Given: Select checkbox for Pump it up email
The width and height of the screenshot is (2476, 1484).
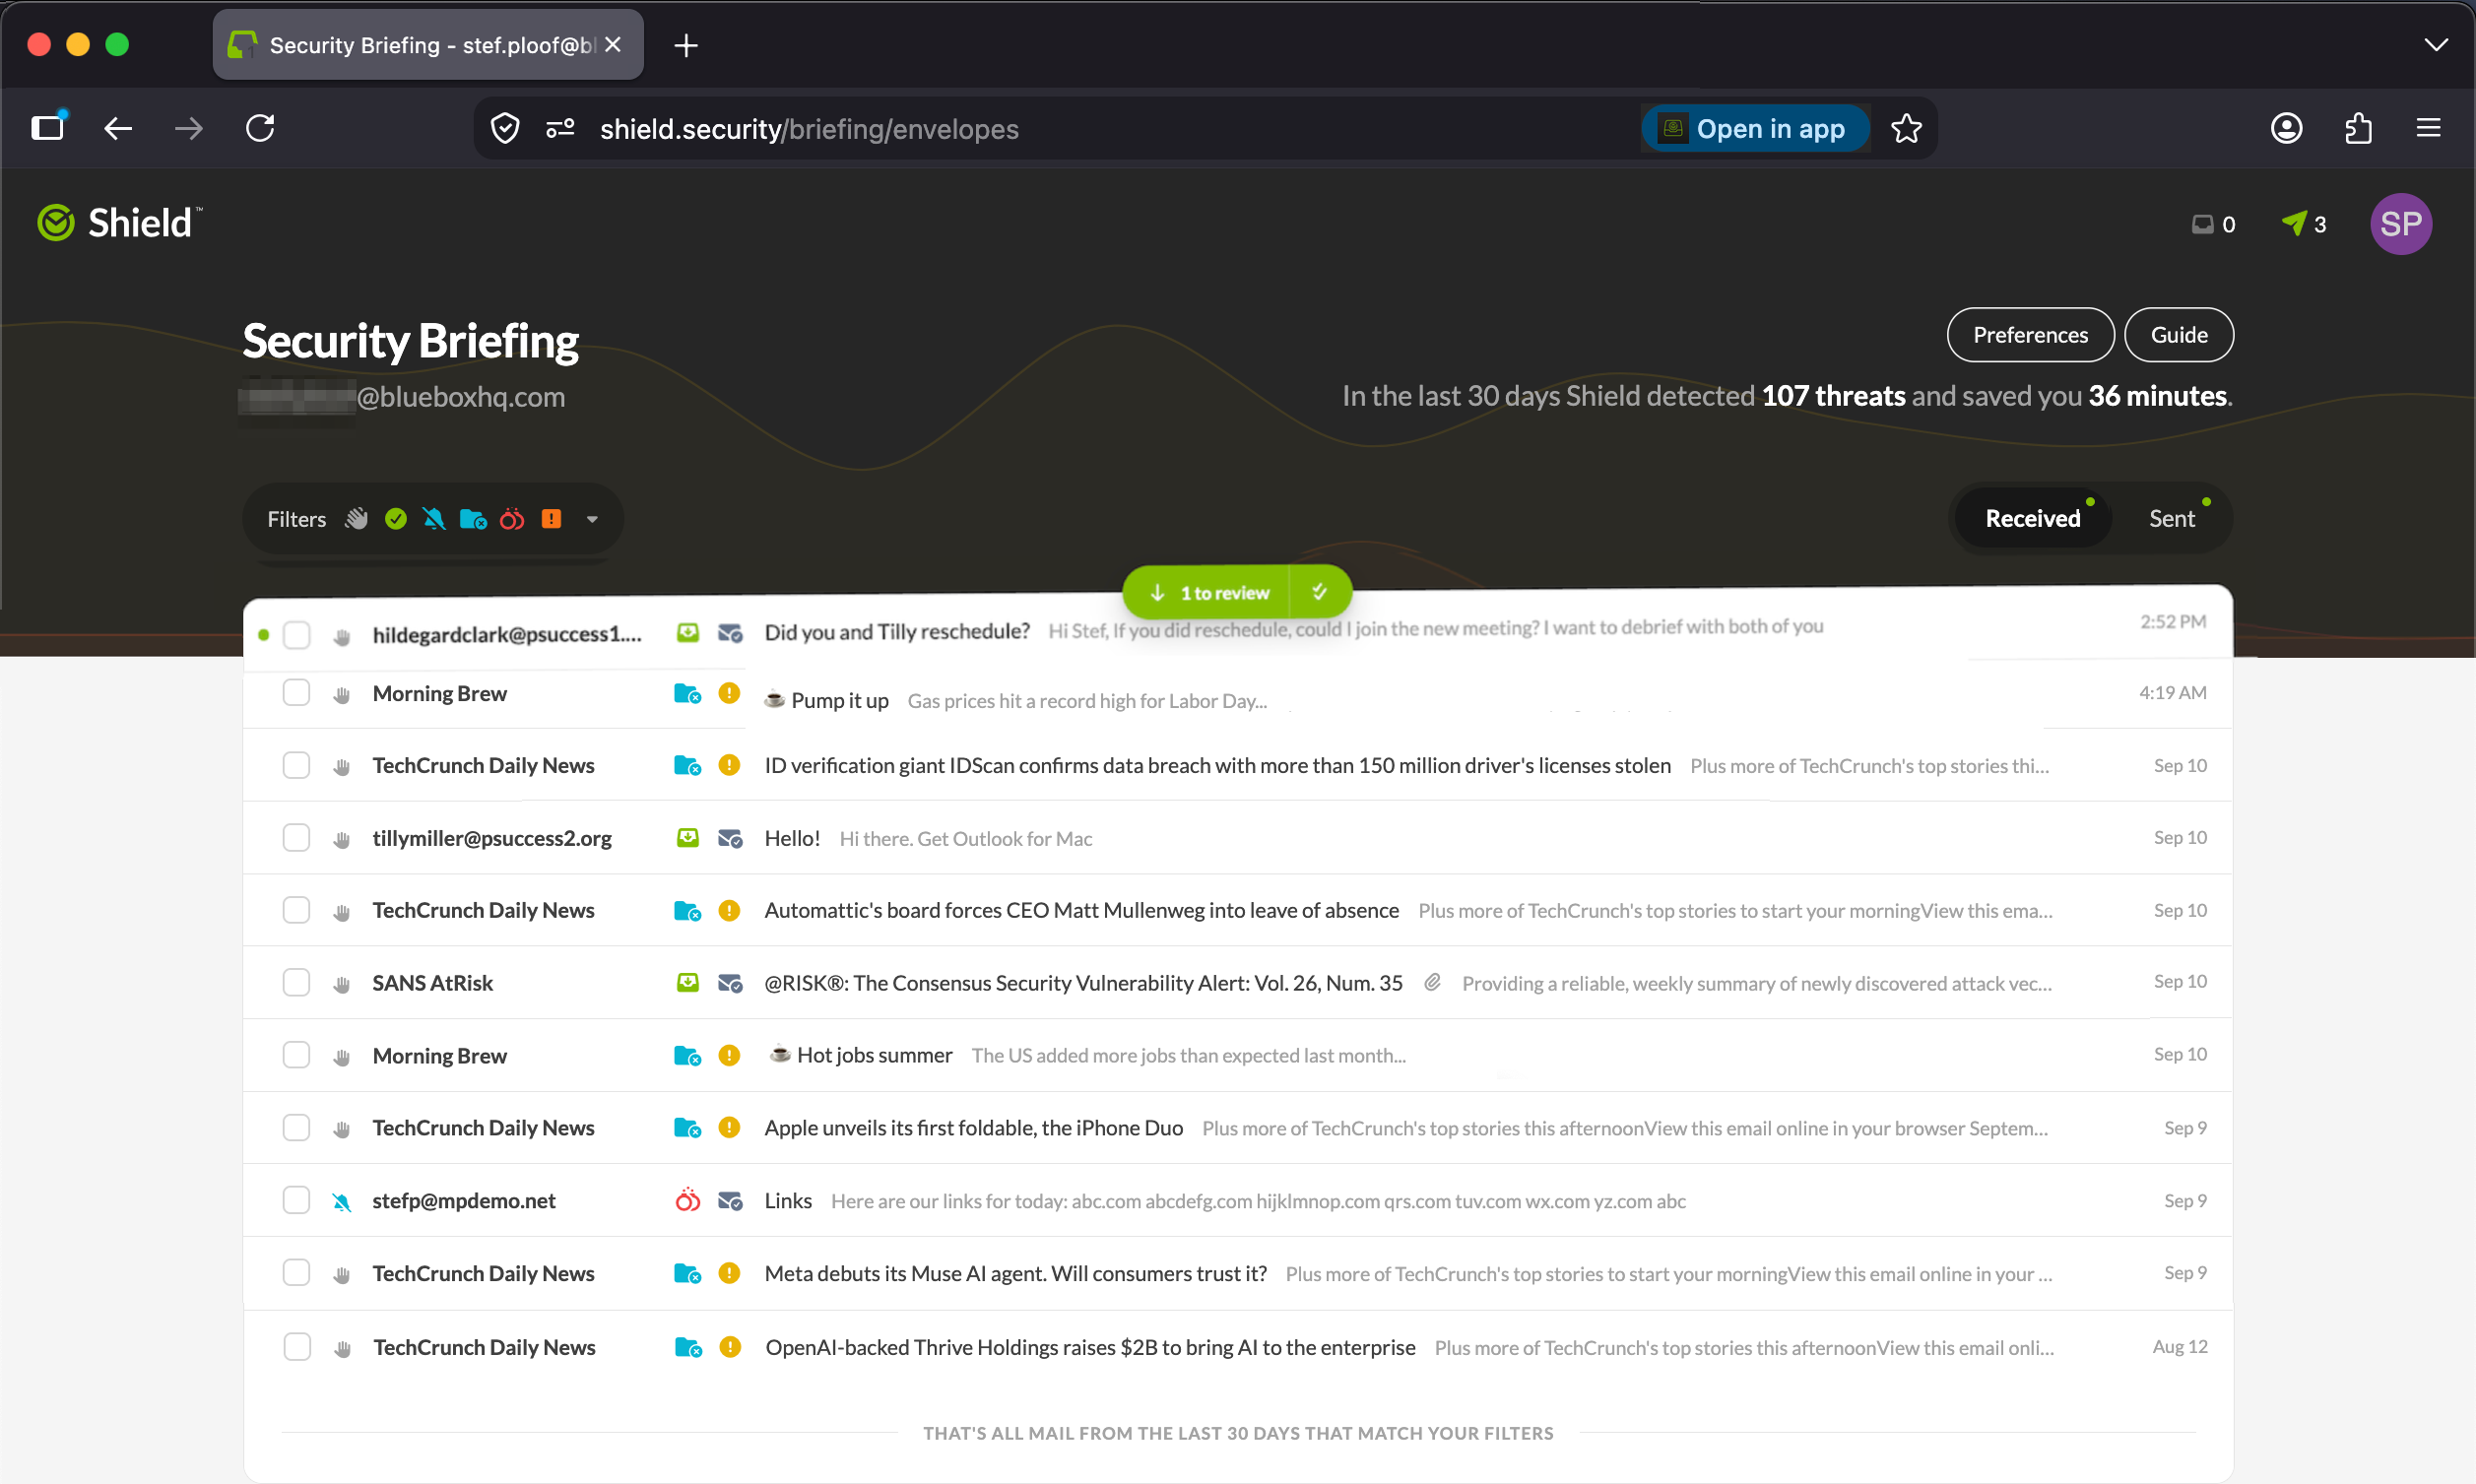Looking at the screenshot, I should pyautogui.click(x=296, y=693).
